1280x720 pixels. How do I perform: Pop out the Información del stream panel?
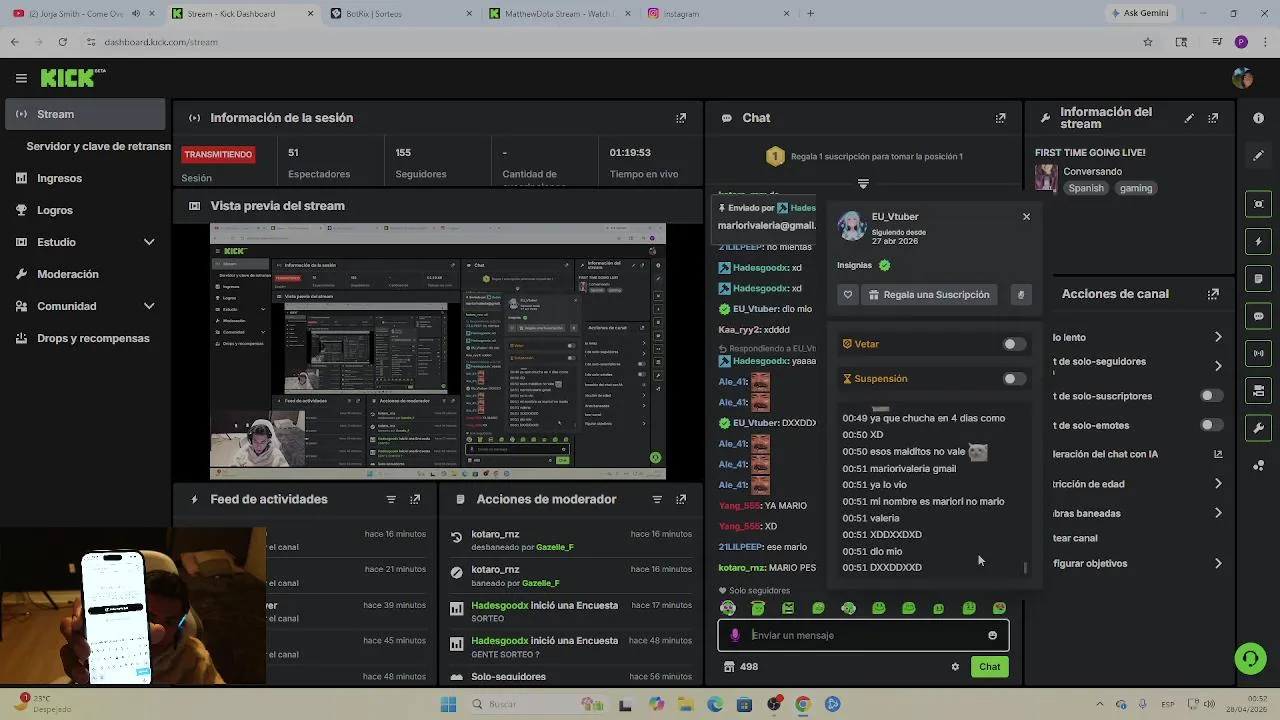pos(1213,118)
